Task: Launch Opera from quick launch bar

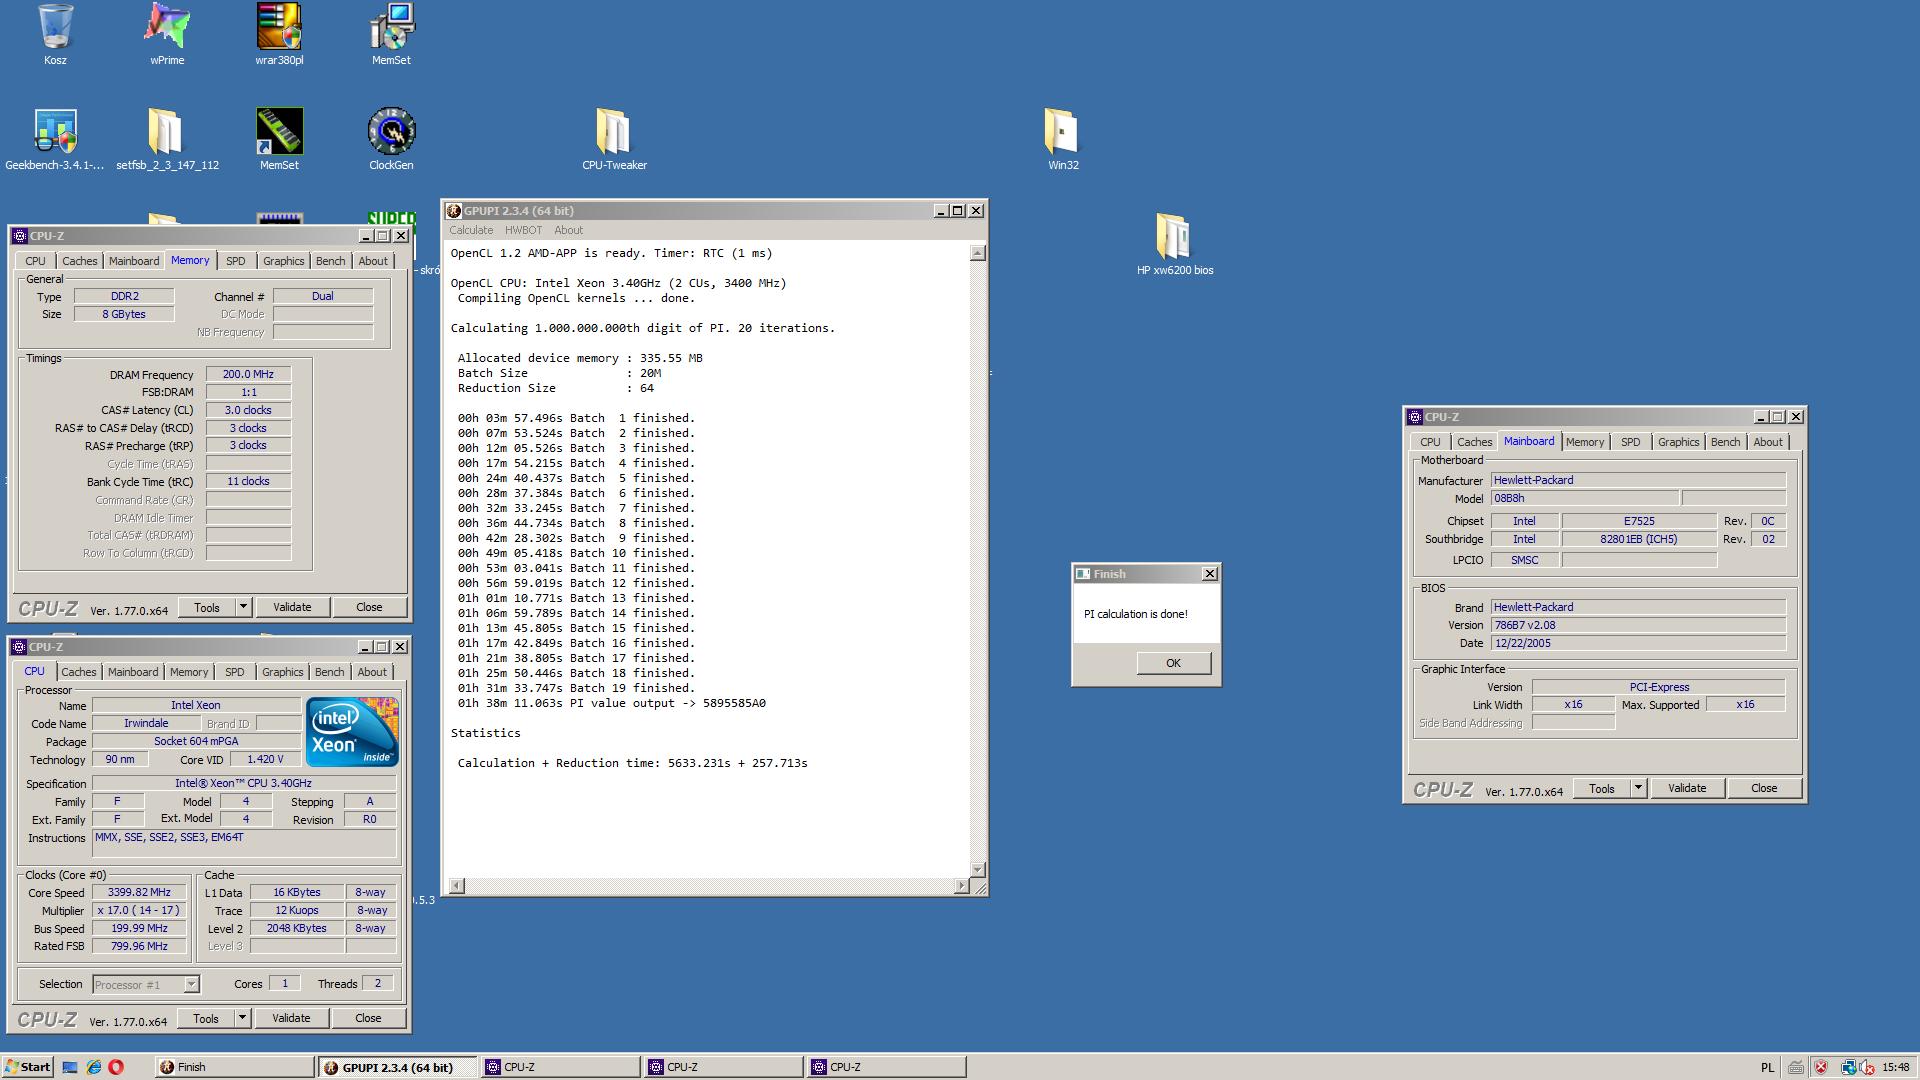Action: tap(116, 1067)
